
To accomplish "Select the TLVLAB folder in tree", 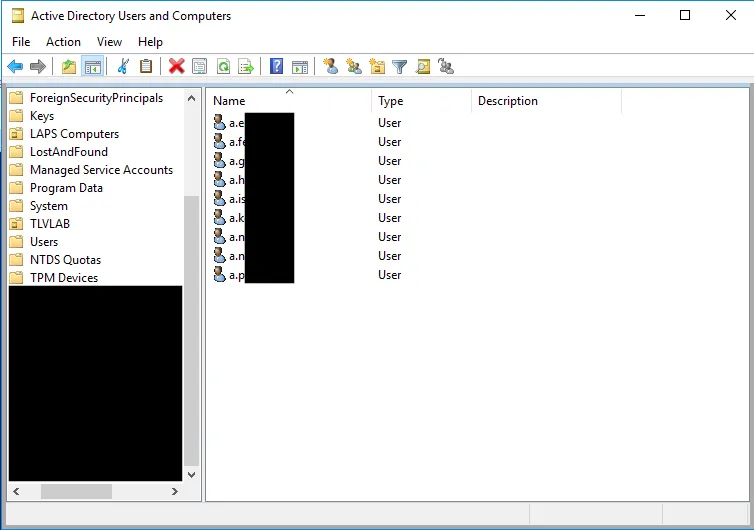I will pos(50,224).
